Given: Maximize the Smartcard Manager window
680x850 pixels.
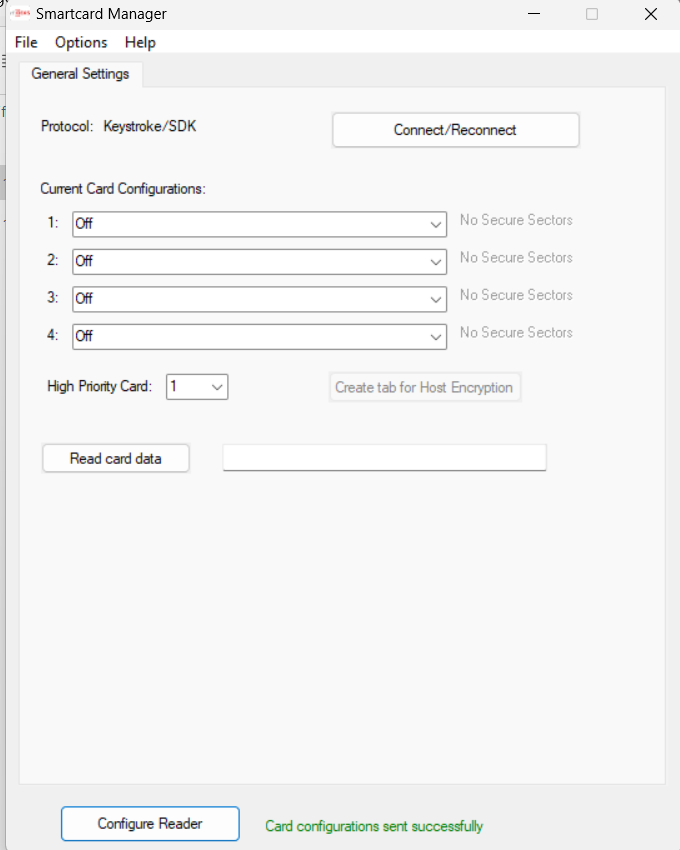Looking at the screenshot, I should 592,14.
